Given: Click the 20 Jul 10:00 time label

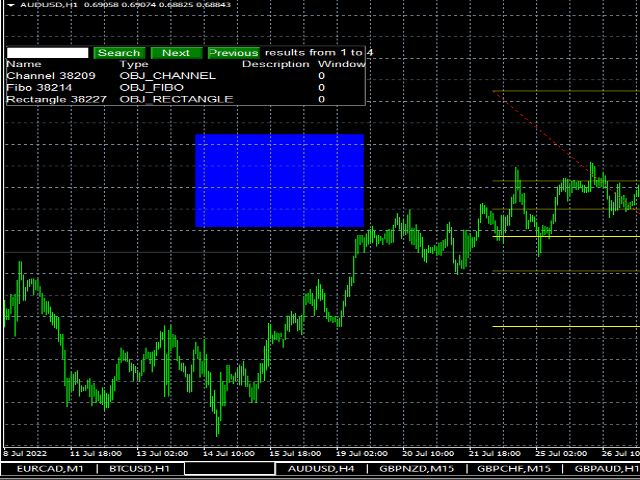Looking at the screenshot, I should coord(428,454).
